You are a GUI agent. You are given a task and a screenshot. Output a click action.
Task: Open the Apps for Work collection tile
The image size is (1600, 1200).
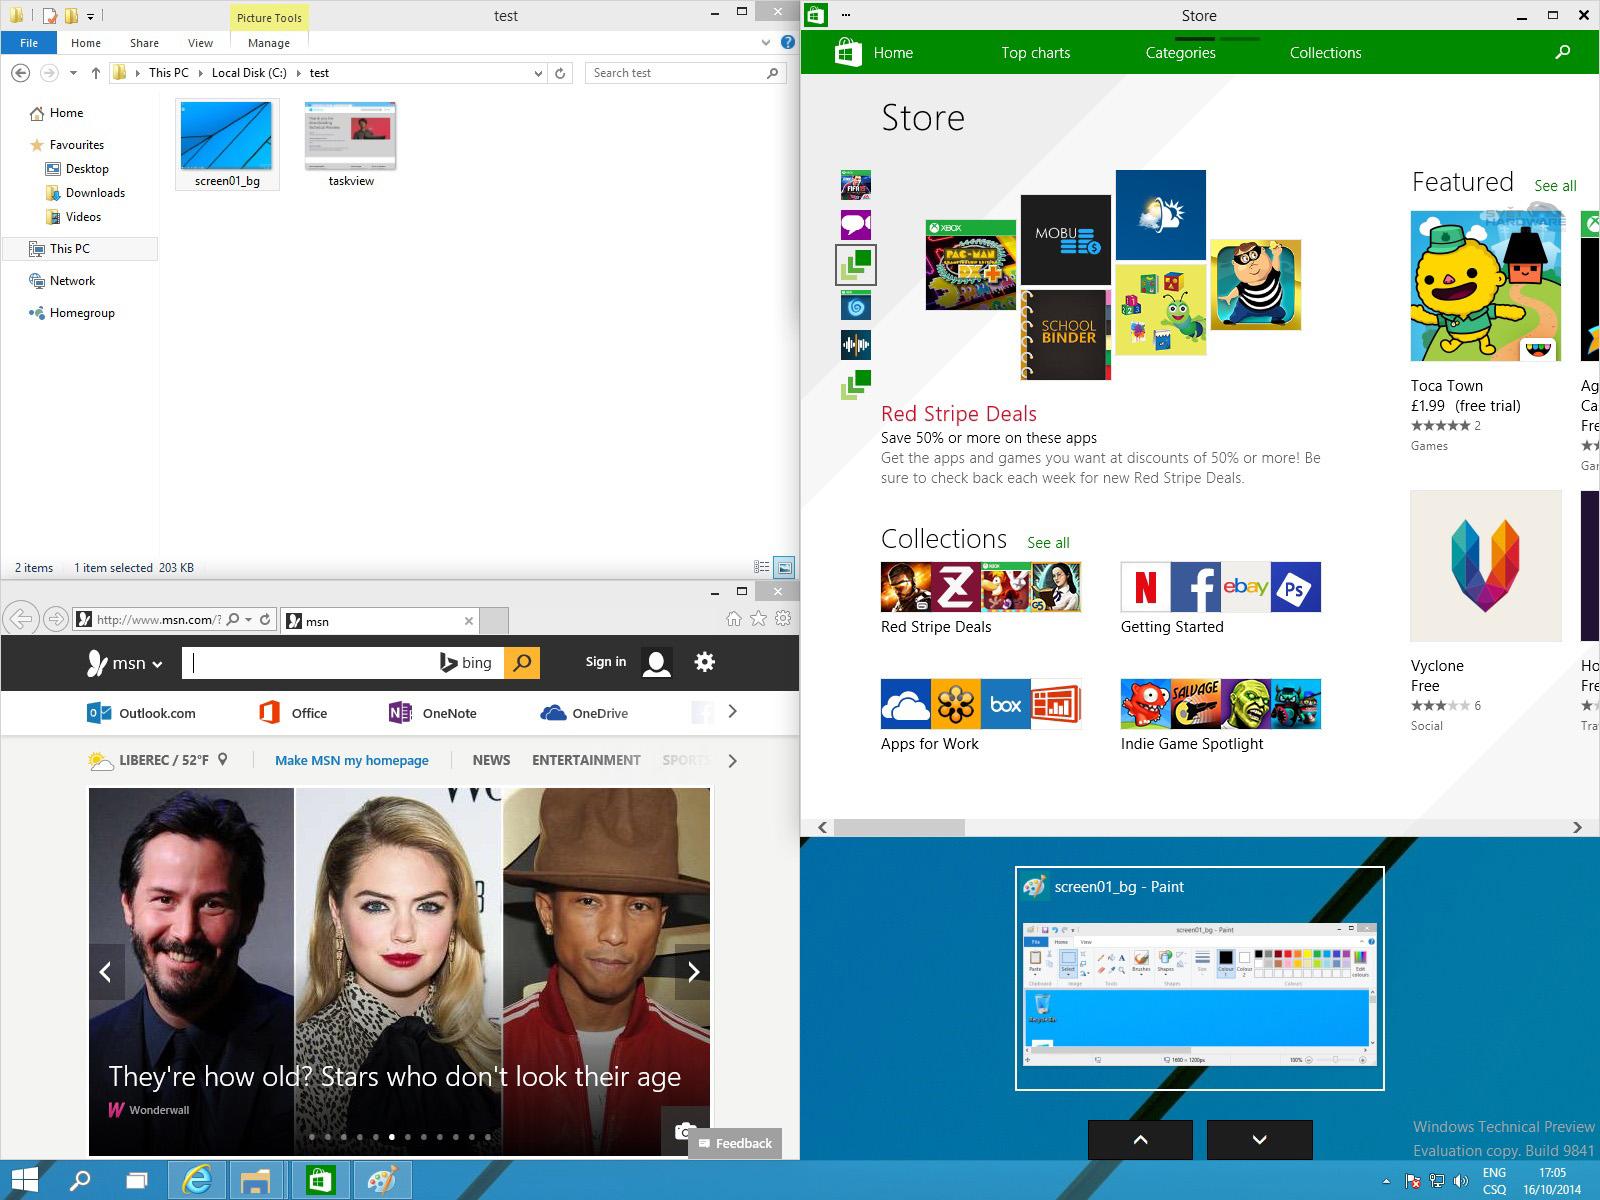tap(980, 704)
